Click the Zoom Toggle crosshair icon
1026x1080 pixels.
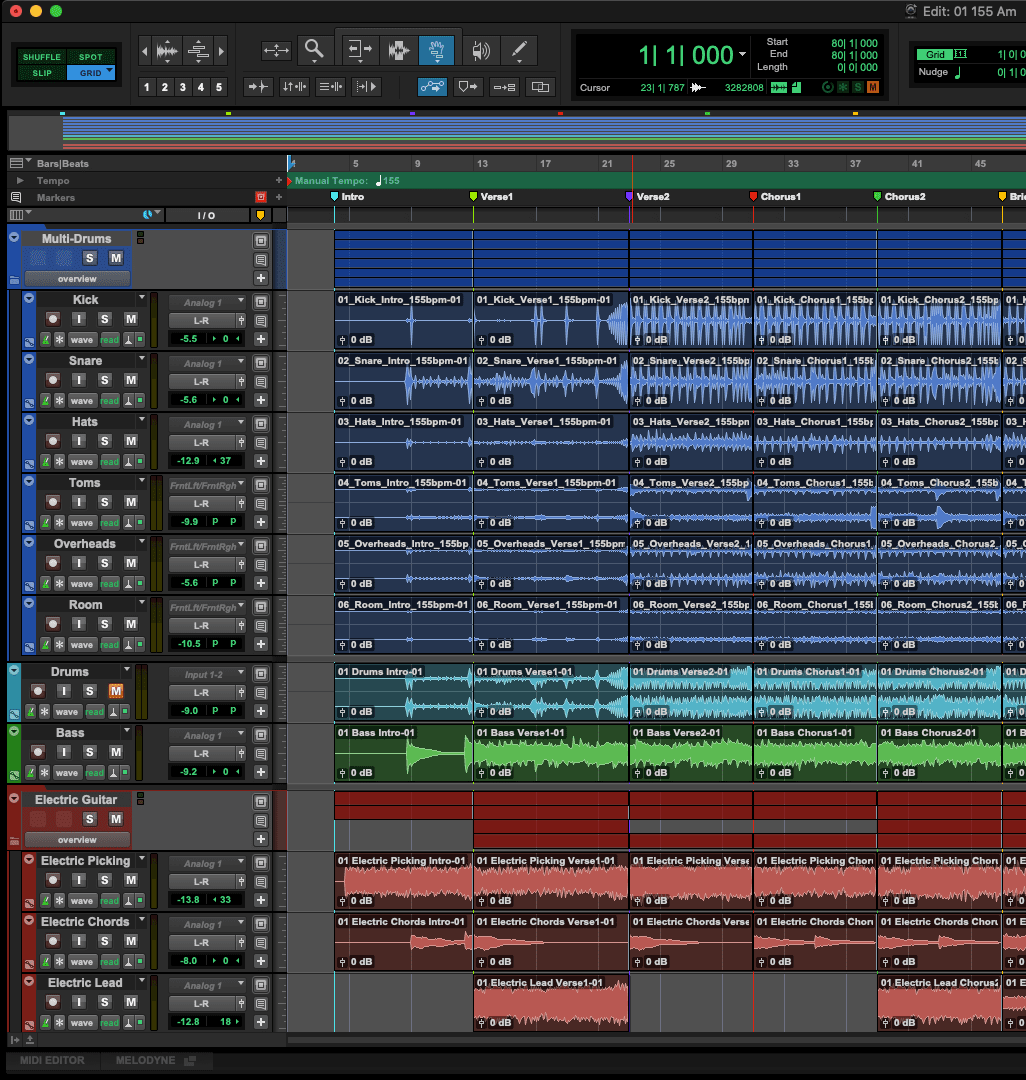point(276,50)
